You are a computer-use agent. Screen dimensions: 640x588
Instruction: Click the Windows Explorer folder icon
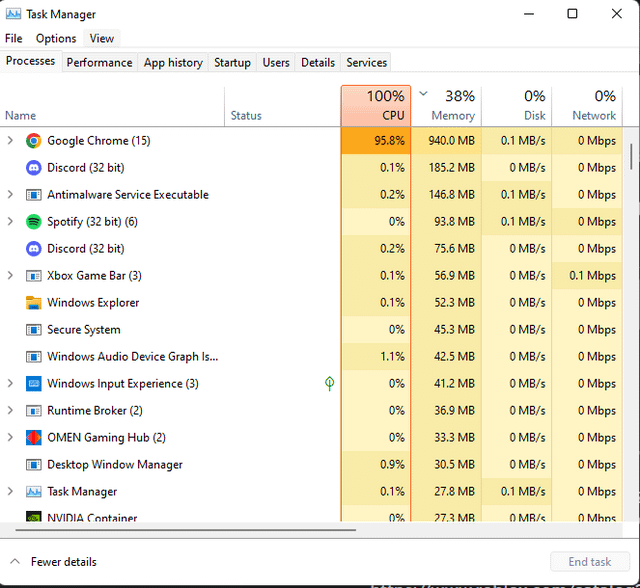(33, 303)
